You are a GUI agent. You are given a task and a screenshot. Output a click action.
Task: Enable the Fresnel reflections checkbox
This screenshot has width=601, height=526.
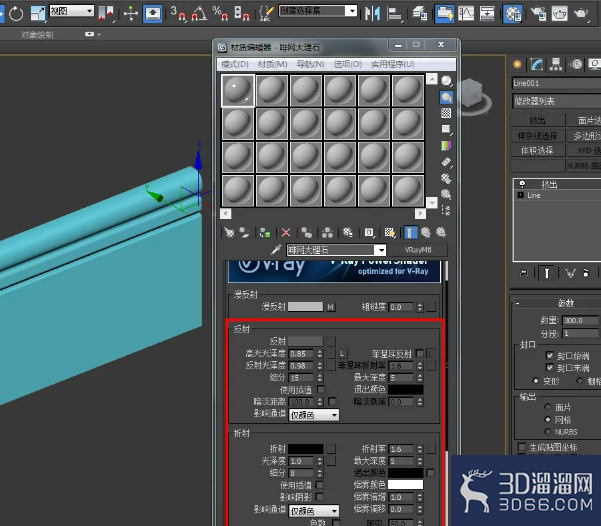pyautogui.click(x=420, y=353)
